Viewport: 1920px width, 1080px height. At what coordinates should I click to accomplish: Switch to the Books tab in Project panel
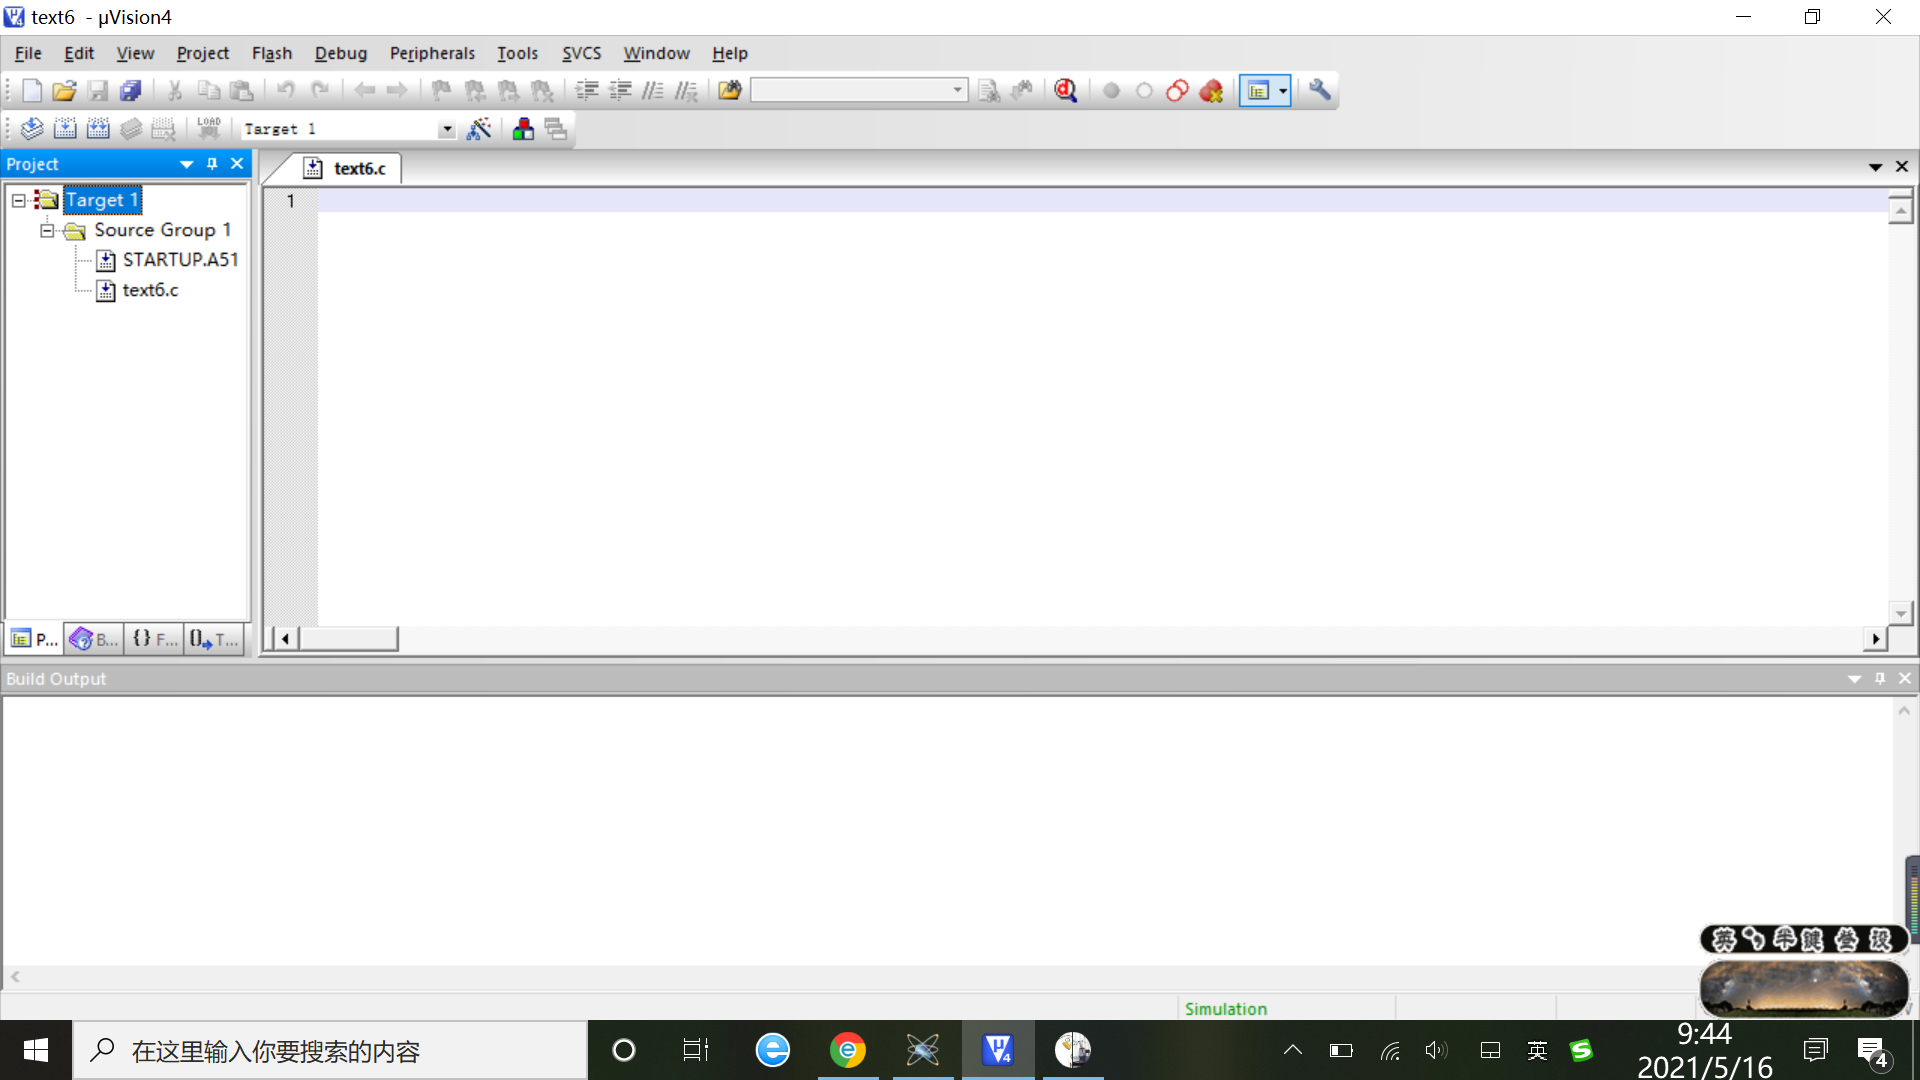click(x=94, y=639)
